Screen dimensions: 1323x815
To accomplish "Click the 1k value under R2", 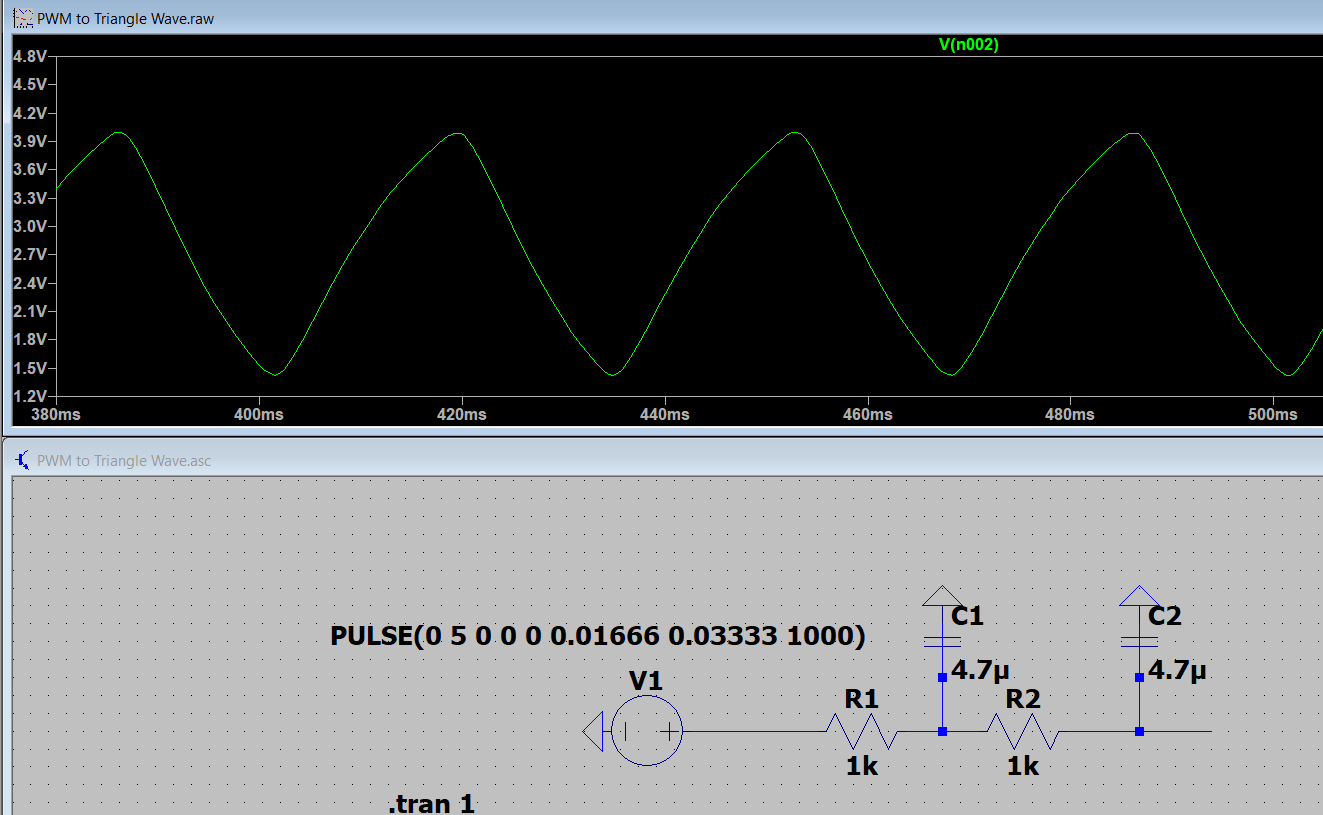I will click(1023, 766).
